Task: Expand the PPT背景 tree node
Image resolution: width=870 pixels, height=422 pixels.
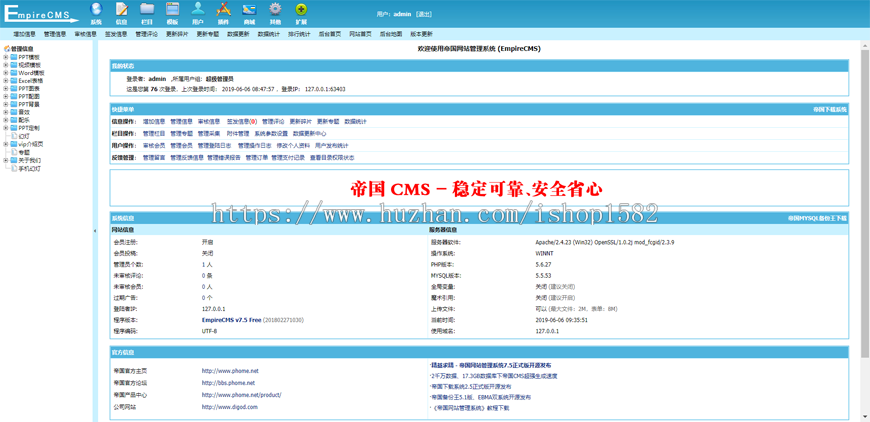Action: click(6, 104)
